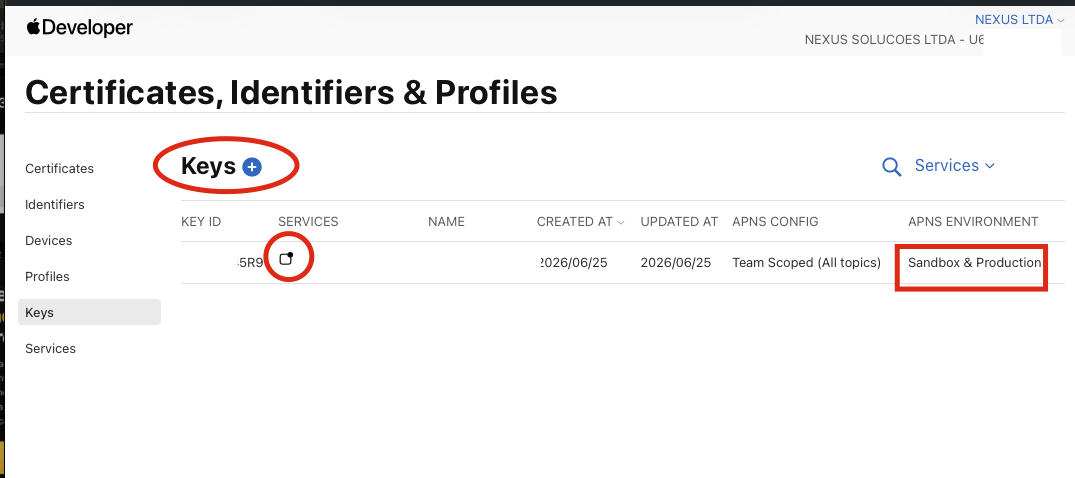1075x478 pixels.
Task: Click the Sandbox & Production environment cell
Action: tap(974, 263)
